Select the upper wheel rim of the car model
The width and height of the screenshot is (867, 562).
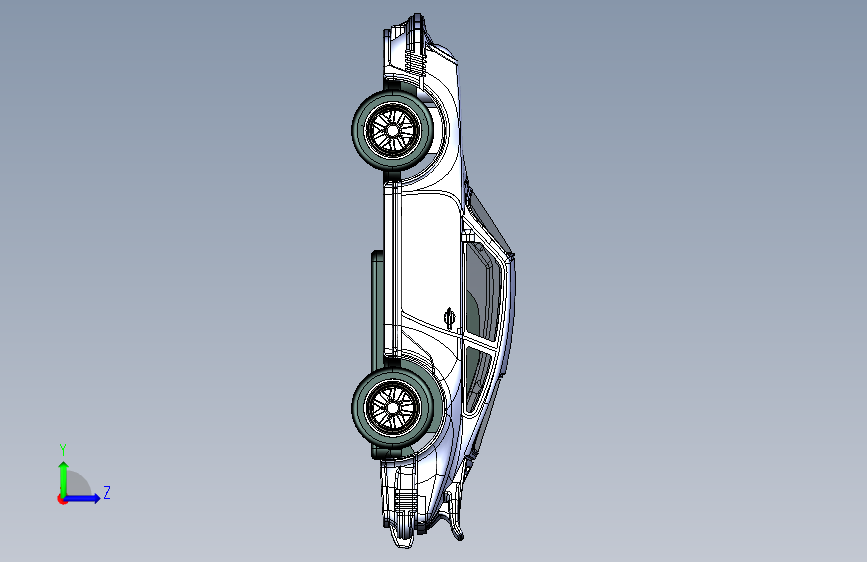pos(393,131)
